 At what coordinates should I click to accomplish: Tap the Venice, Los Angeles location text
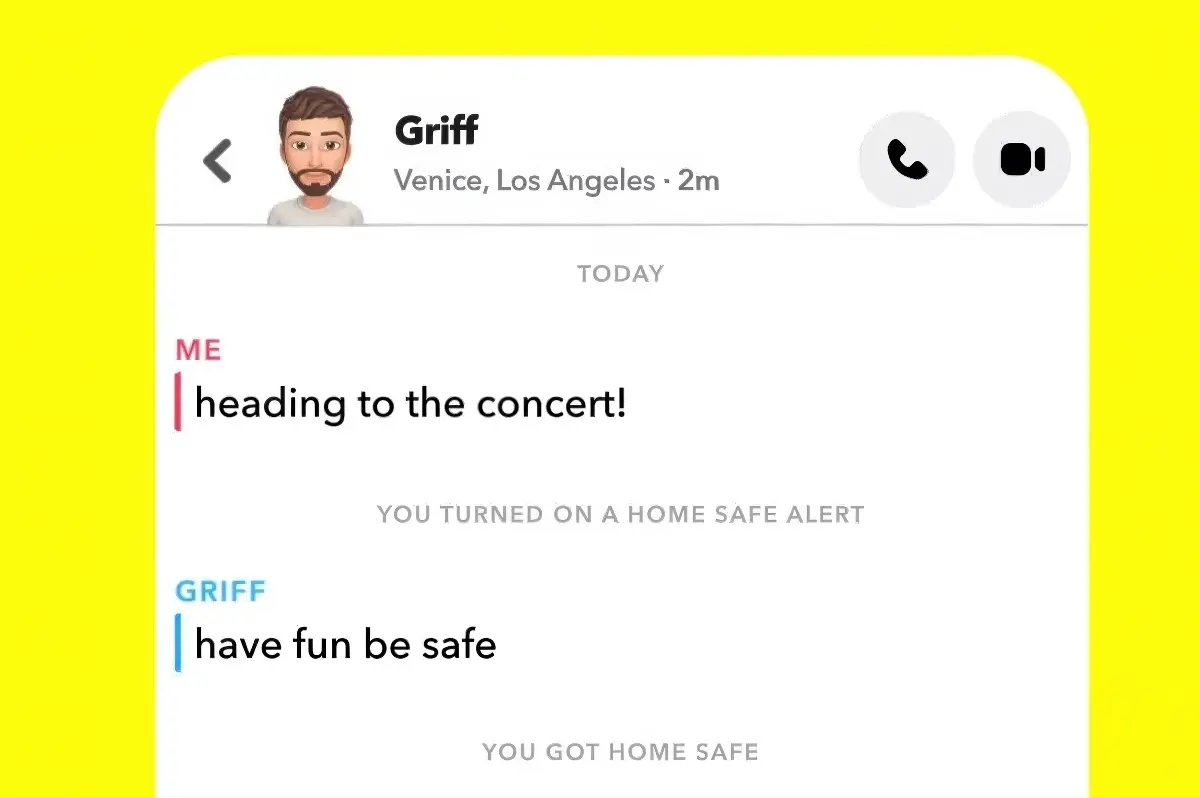click(527, 180)
